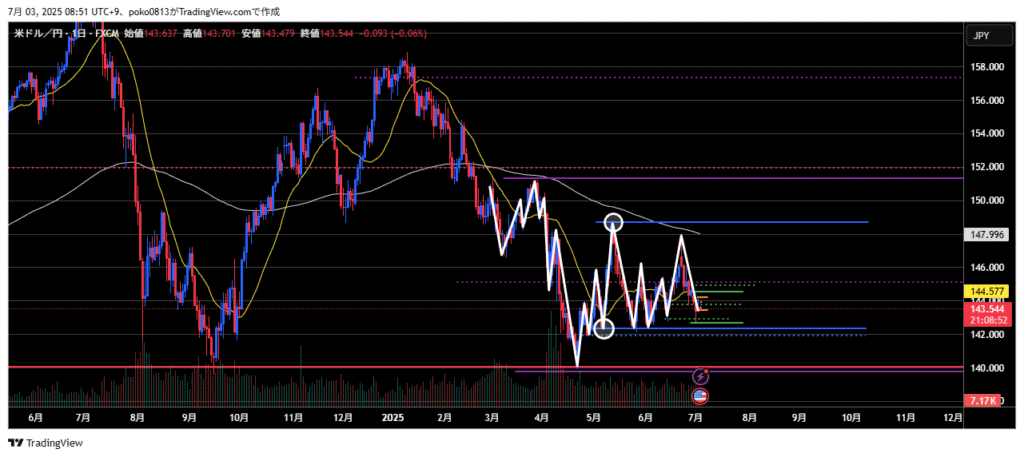Open the JPY currency selector
This screenshot has width=1024, height=457.
pyautogui.click(x=981, y=36)
